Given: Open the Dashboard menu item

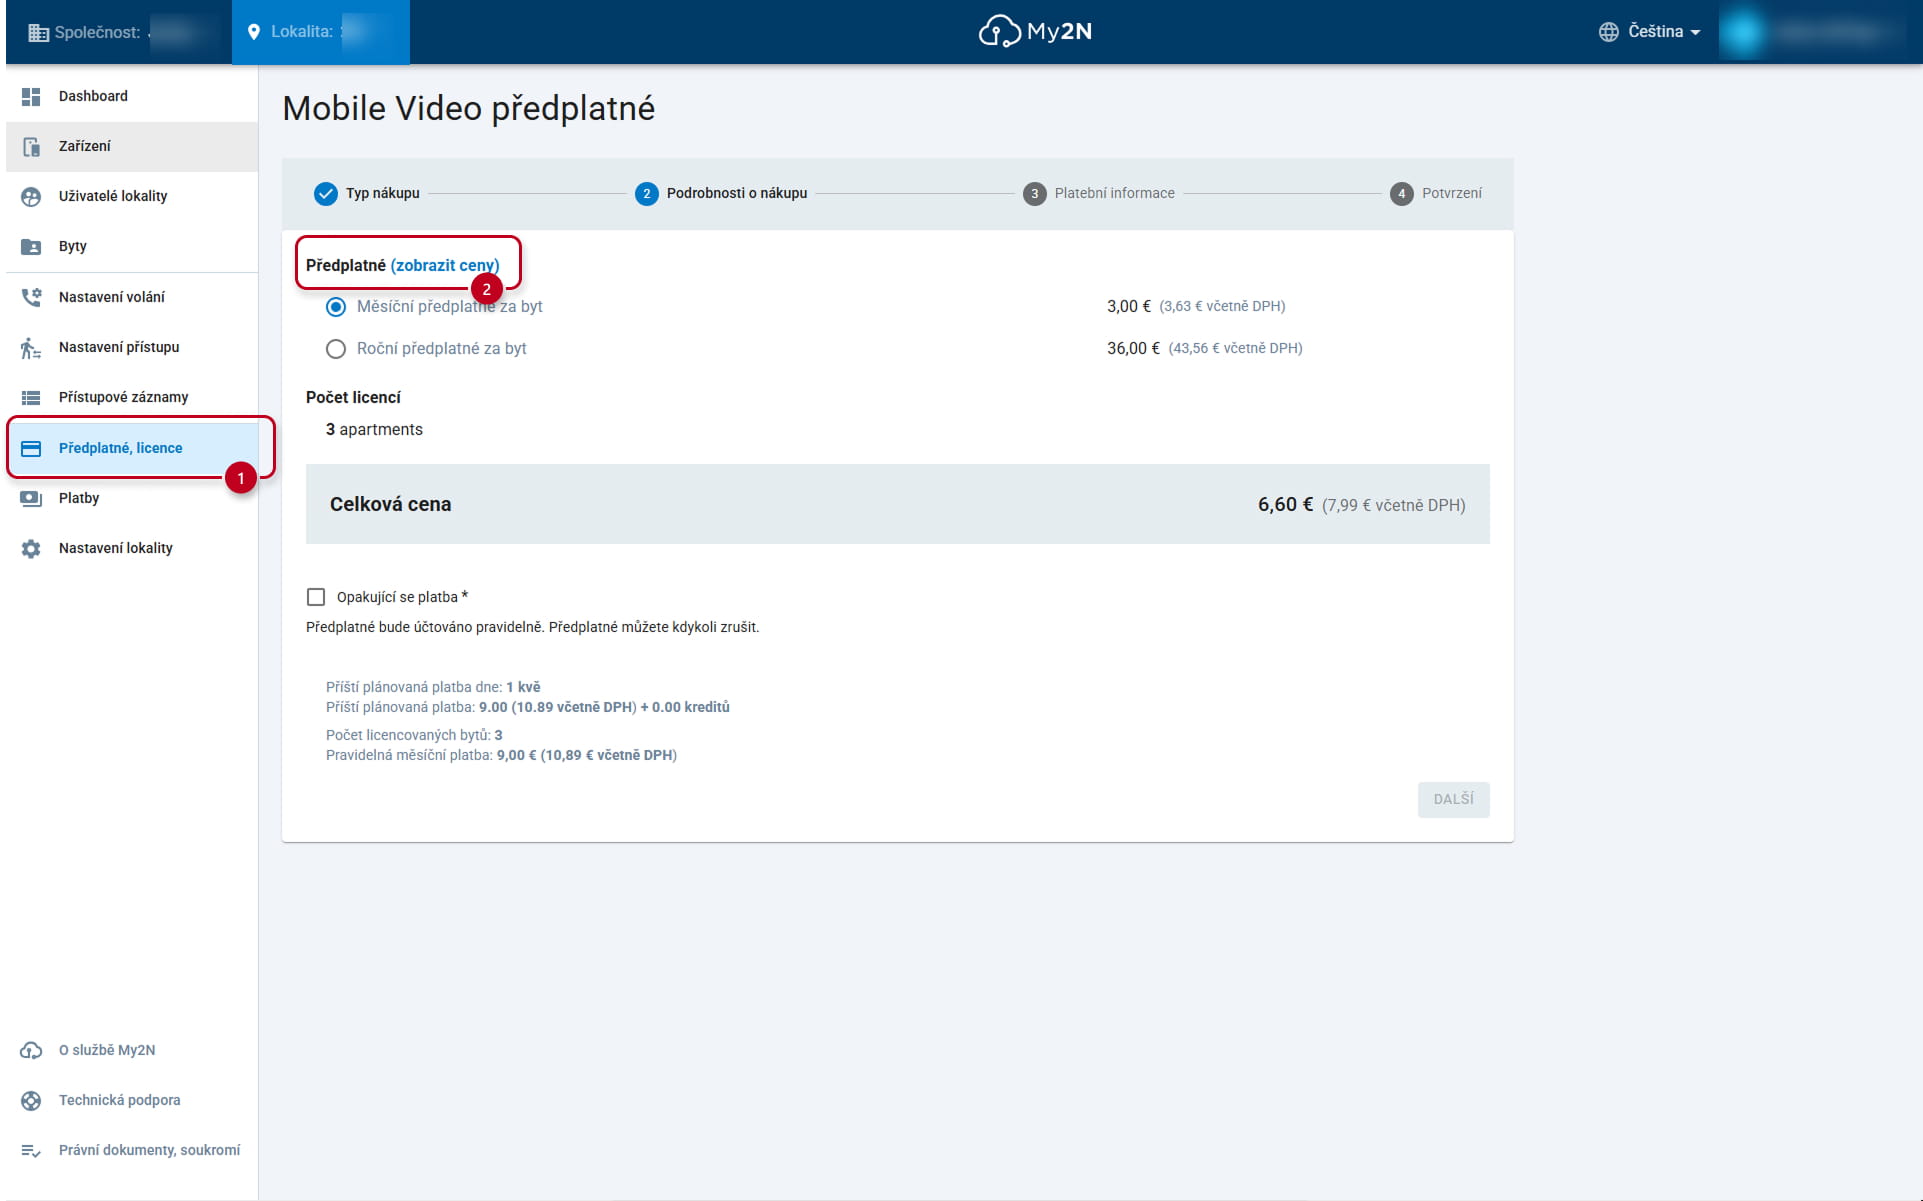Looking at the screenshot, I should [132, 96].
